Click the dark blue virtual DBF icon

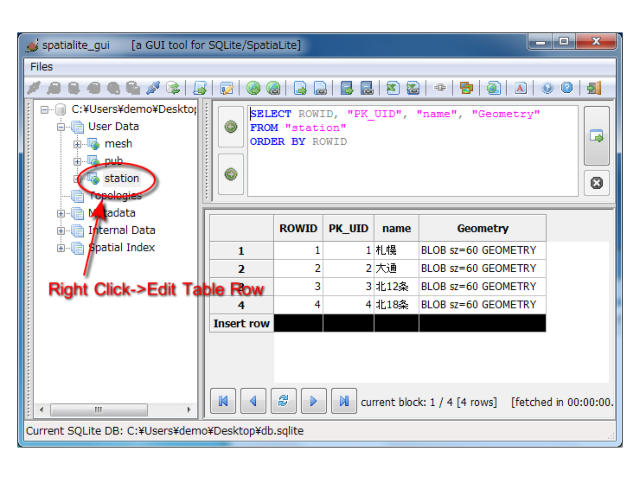coord(367,88)
